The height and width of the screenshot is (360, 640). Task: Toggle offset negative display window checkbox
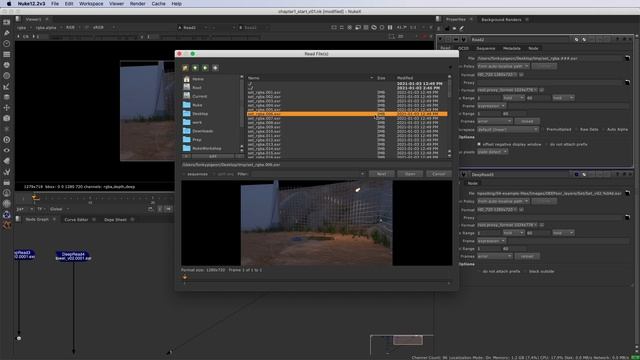[x=479, y=144]
